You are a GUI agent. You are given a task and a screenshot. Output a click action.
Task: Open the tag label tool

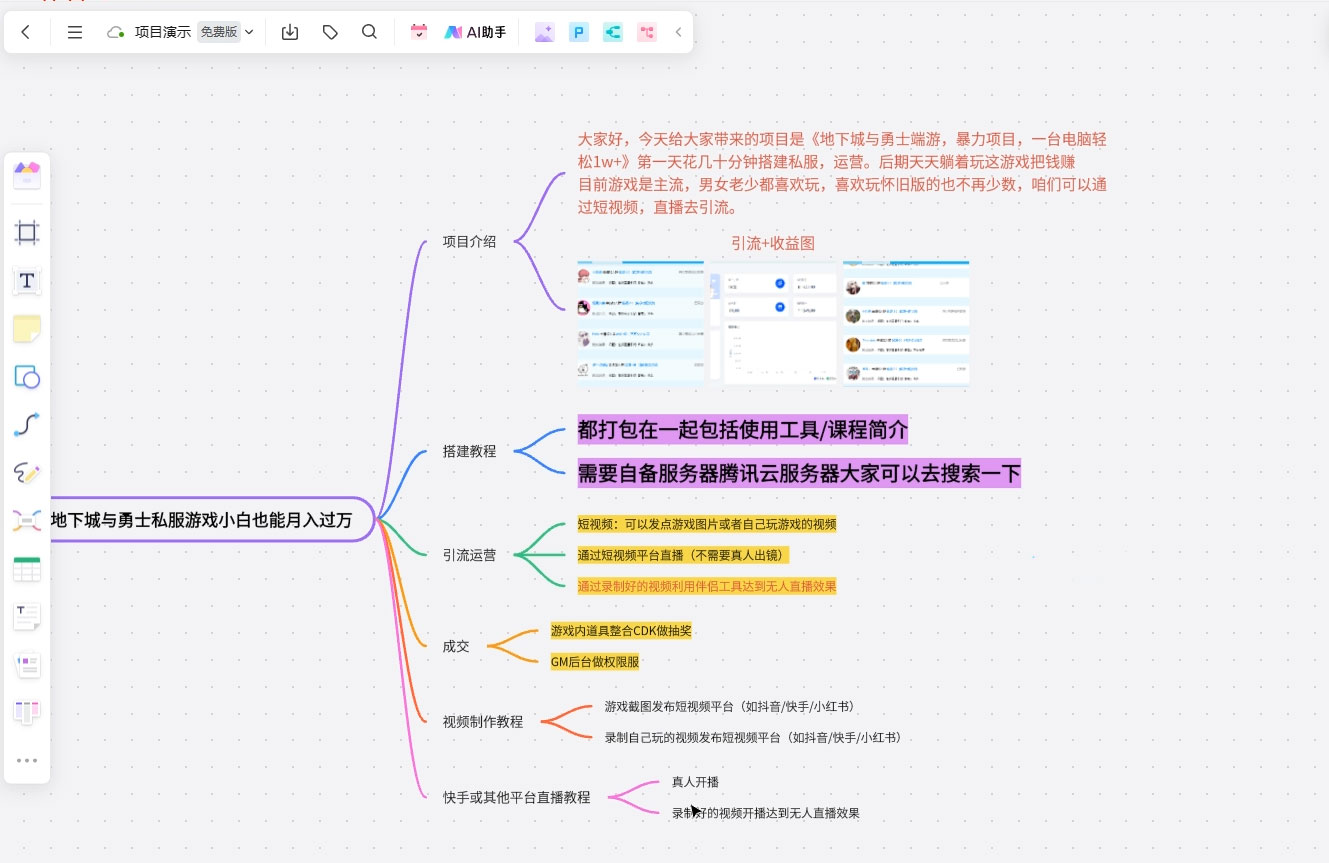(x=330, y=31)
